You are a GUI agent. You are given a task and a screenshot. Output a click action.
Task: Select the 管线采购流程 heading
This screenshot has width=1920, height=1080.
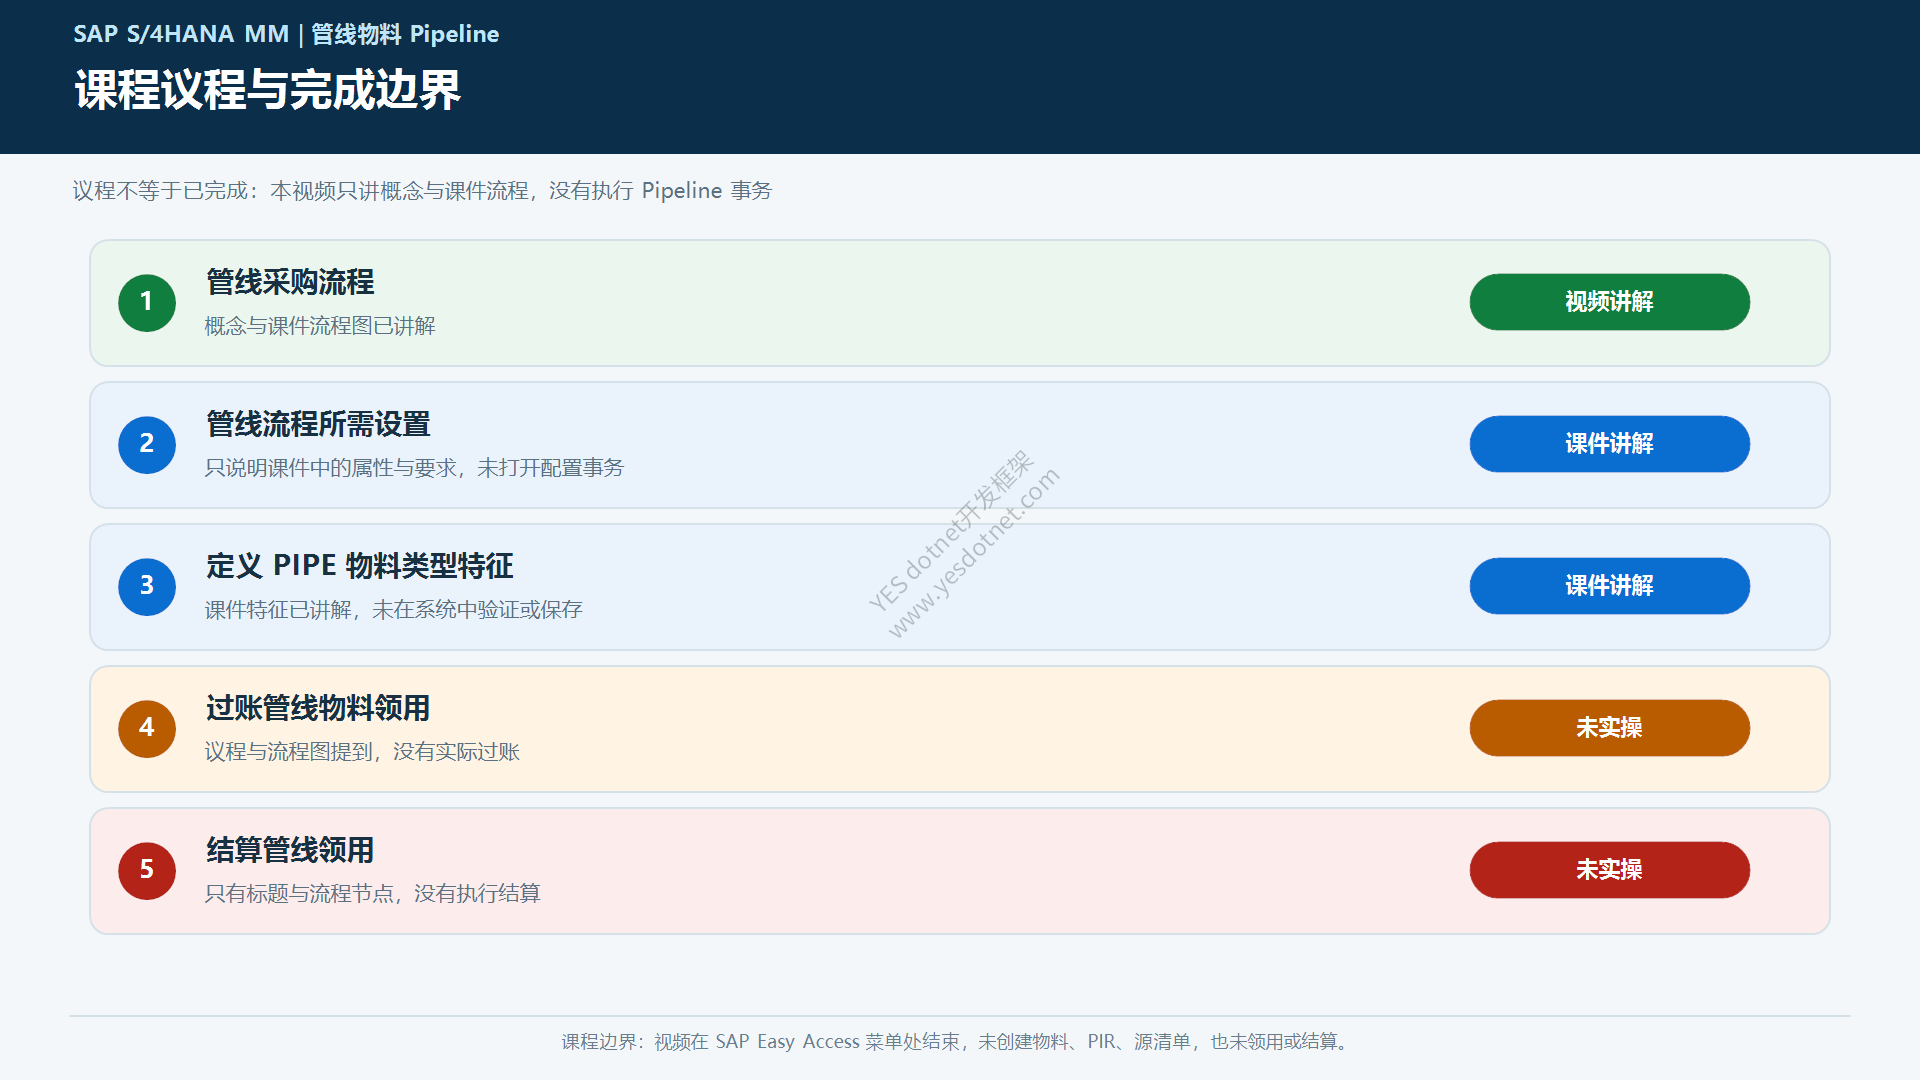pyautogui.click(x=290, y=282)
